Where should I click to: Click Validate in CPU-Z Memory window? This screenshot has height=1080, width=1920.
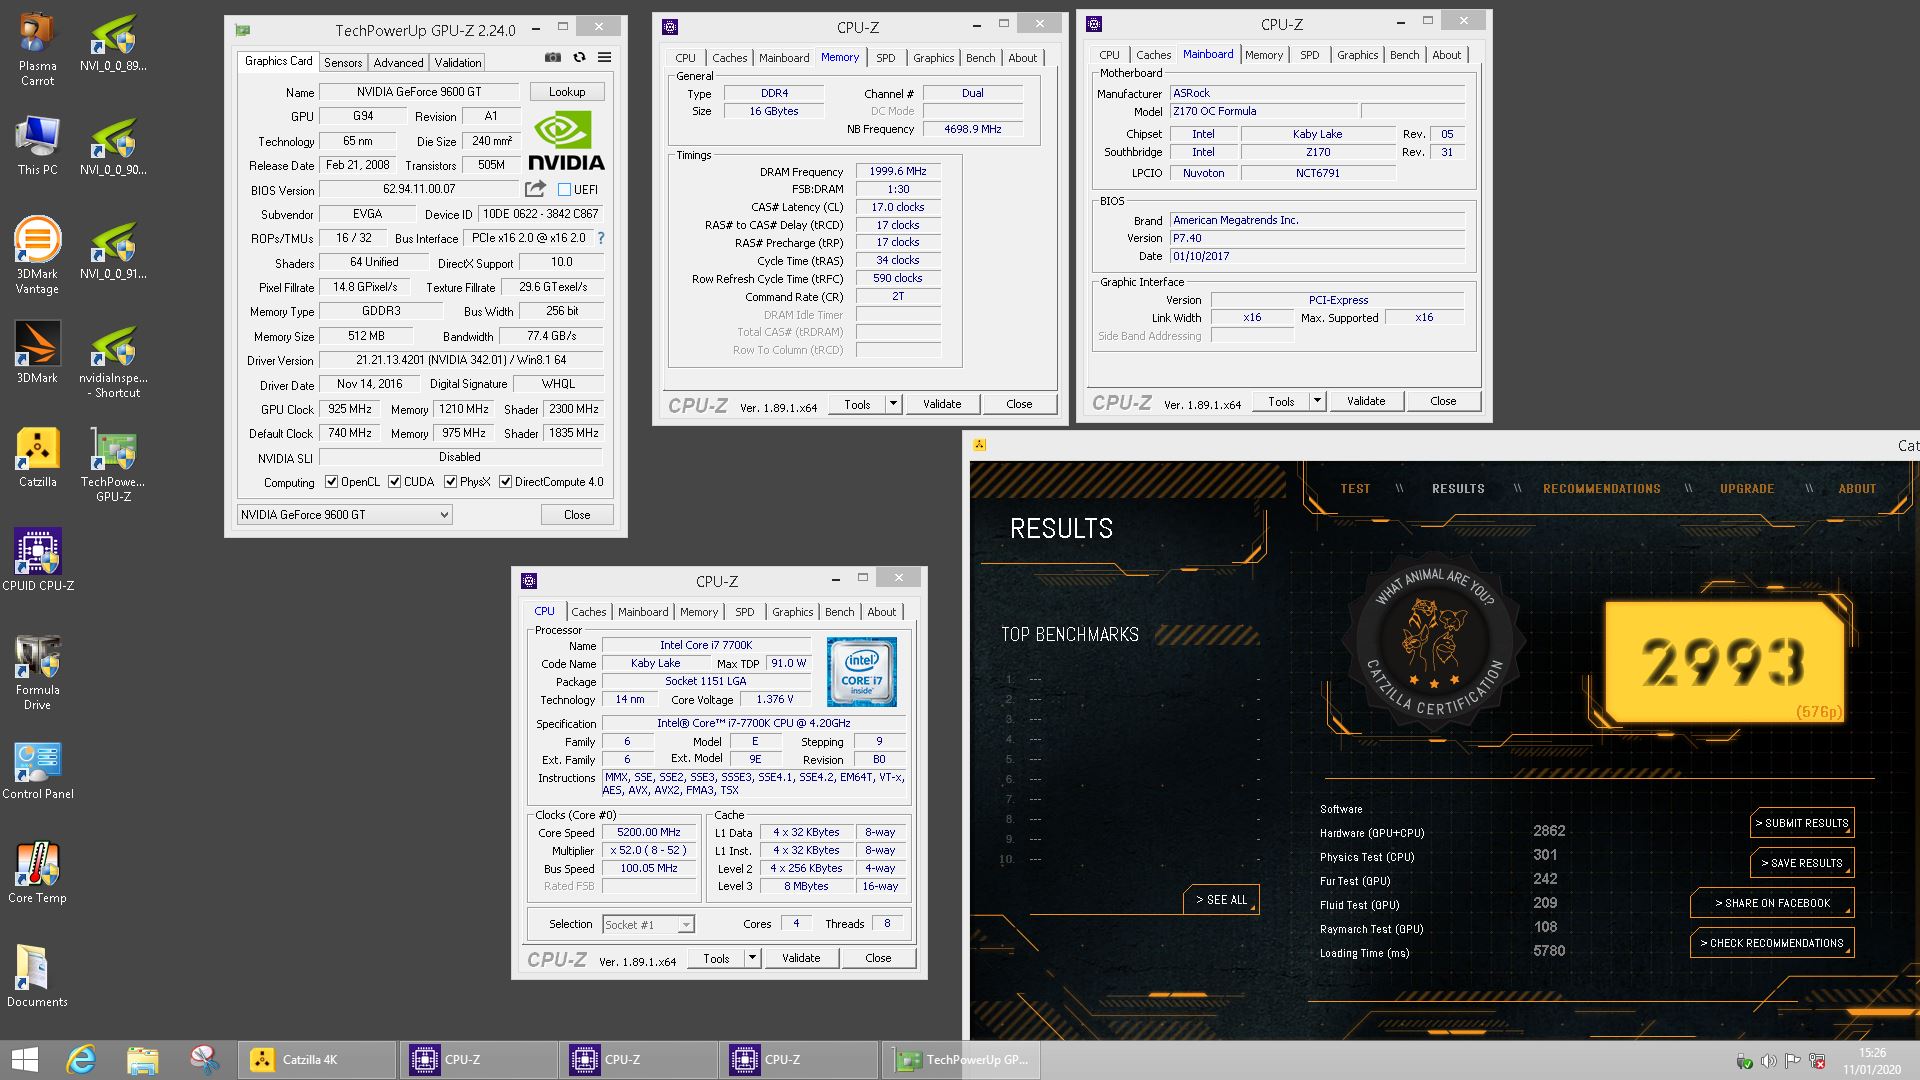[x=941, y=404]
